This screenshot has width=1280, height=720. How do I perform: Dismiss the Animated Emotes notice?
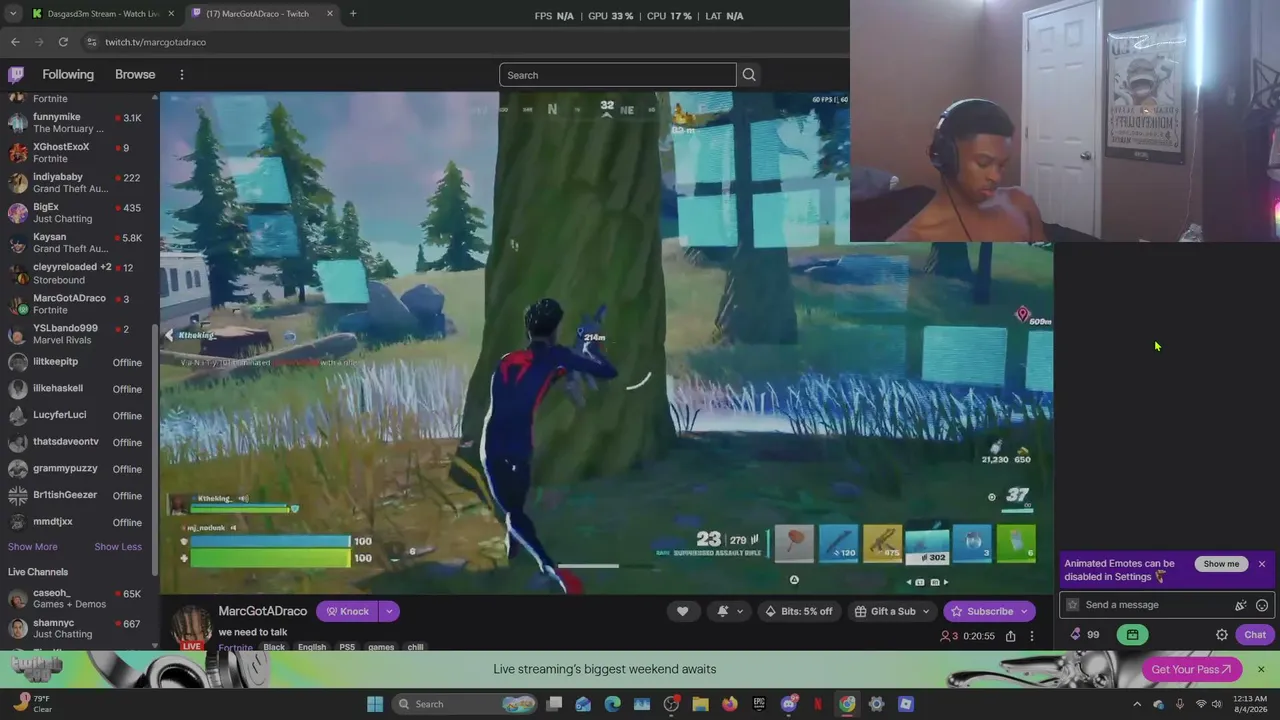click(x=1262, y=564)
